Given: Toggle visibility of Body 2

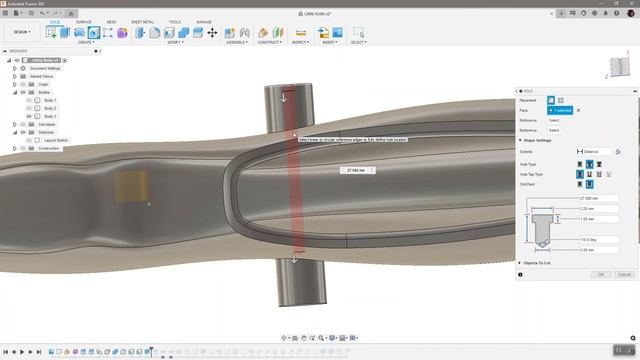Looking at the screenshot, I should coord(29,108).
